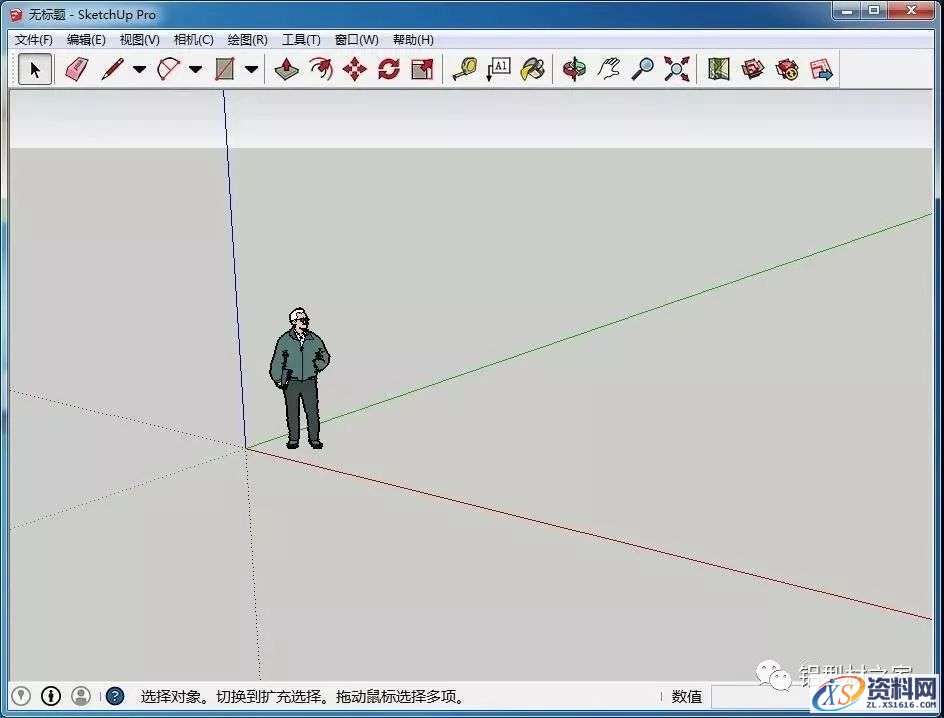Select the Push/Pull tool
944x718 pixels.
pos(286,69)
